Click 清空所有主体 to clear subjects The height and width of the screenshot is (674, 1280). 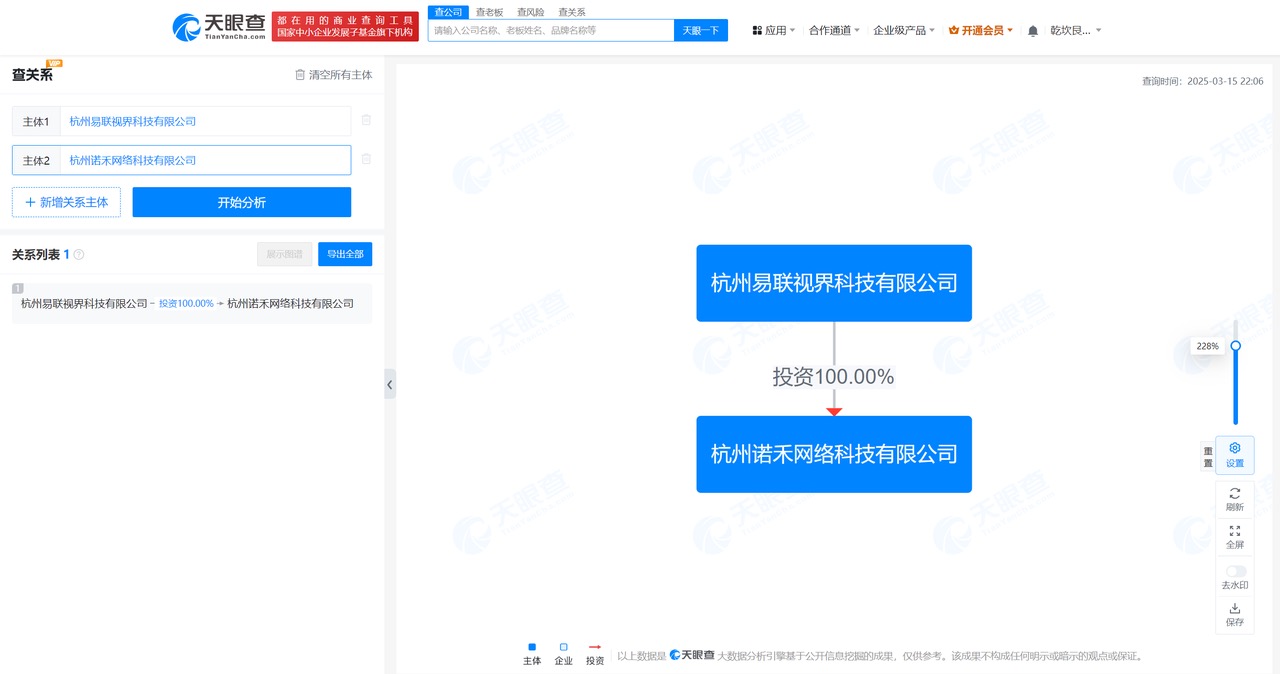click(333, 75)
